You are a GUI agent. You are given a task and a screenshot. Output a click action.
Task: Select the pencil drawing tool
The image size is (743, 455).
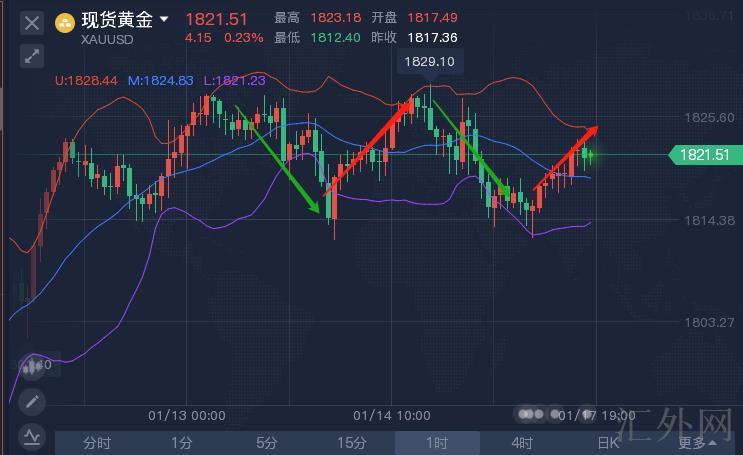click(x=32, y=402)
